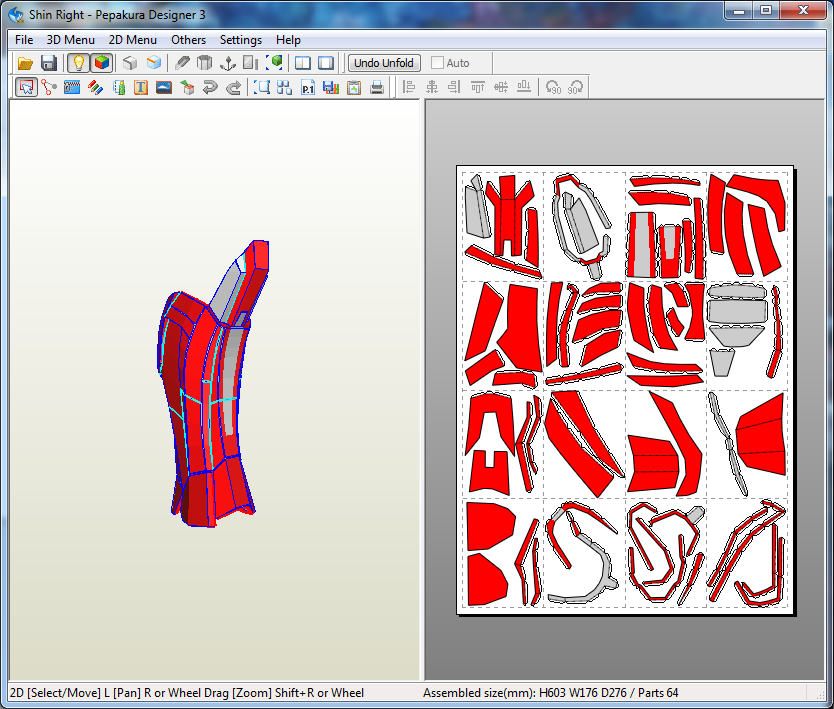Open a file with the folder icon
834x709 pixels.
coord(25,63)
